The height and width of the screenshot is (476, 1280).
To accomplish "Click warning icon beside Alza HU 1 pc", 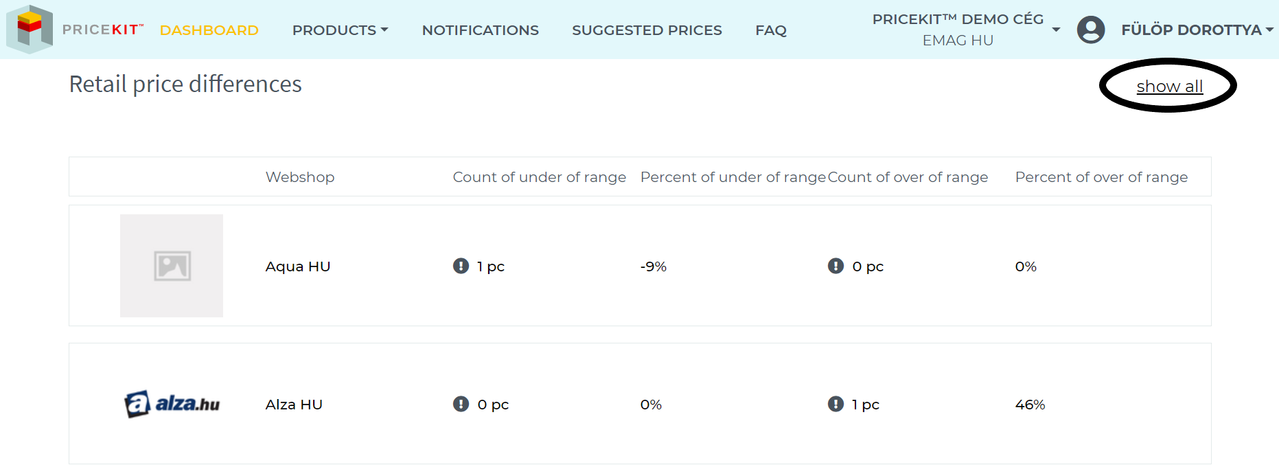I will coord(836,404).
